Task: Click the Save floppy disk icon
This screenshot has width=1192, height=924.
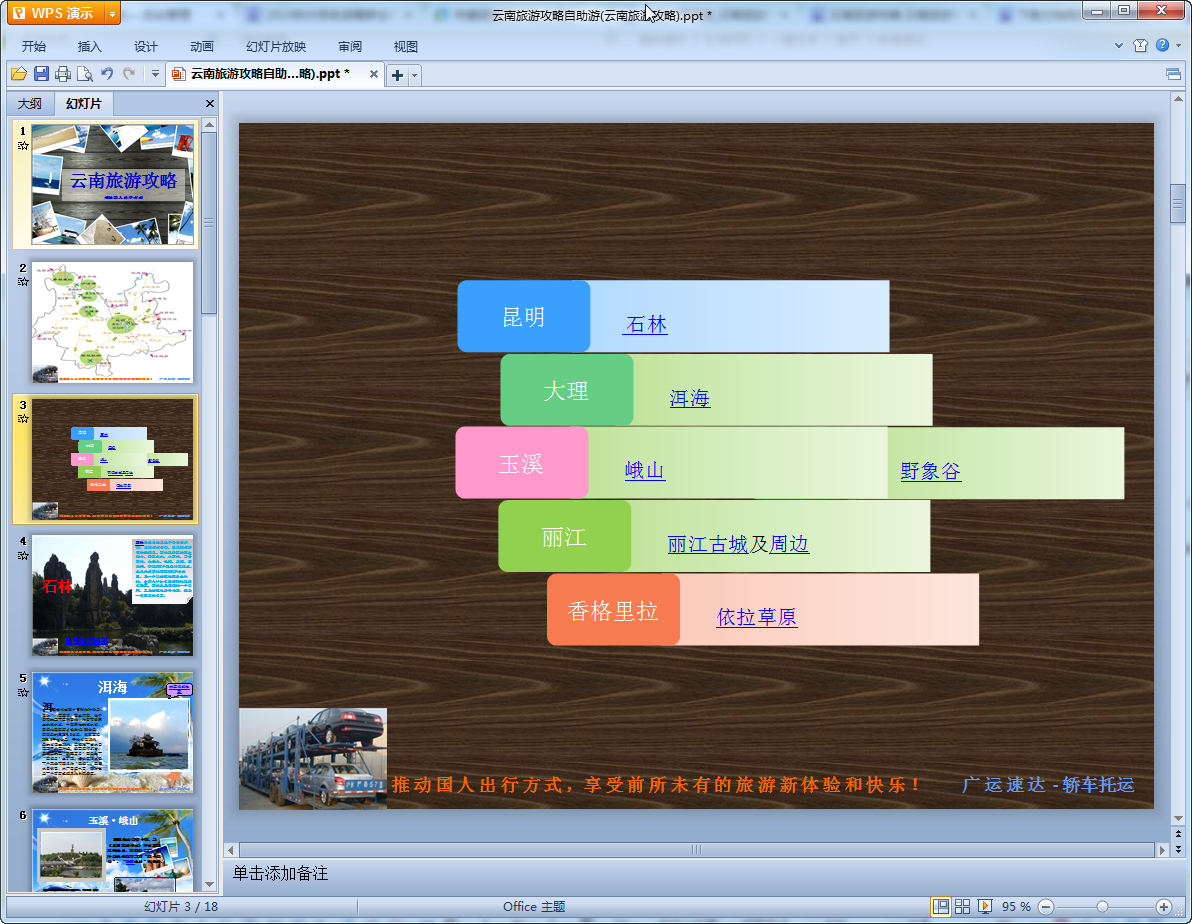Action: [x=41, y=74]
